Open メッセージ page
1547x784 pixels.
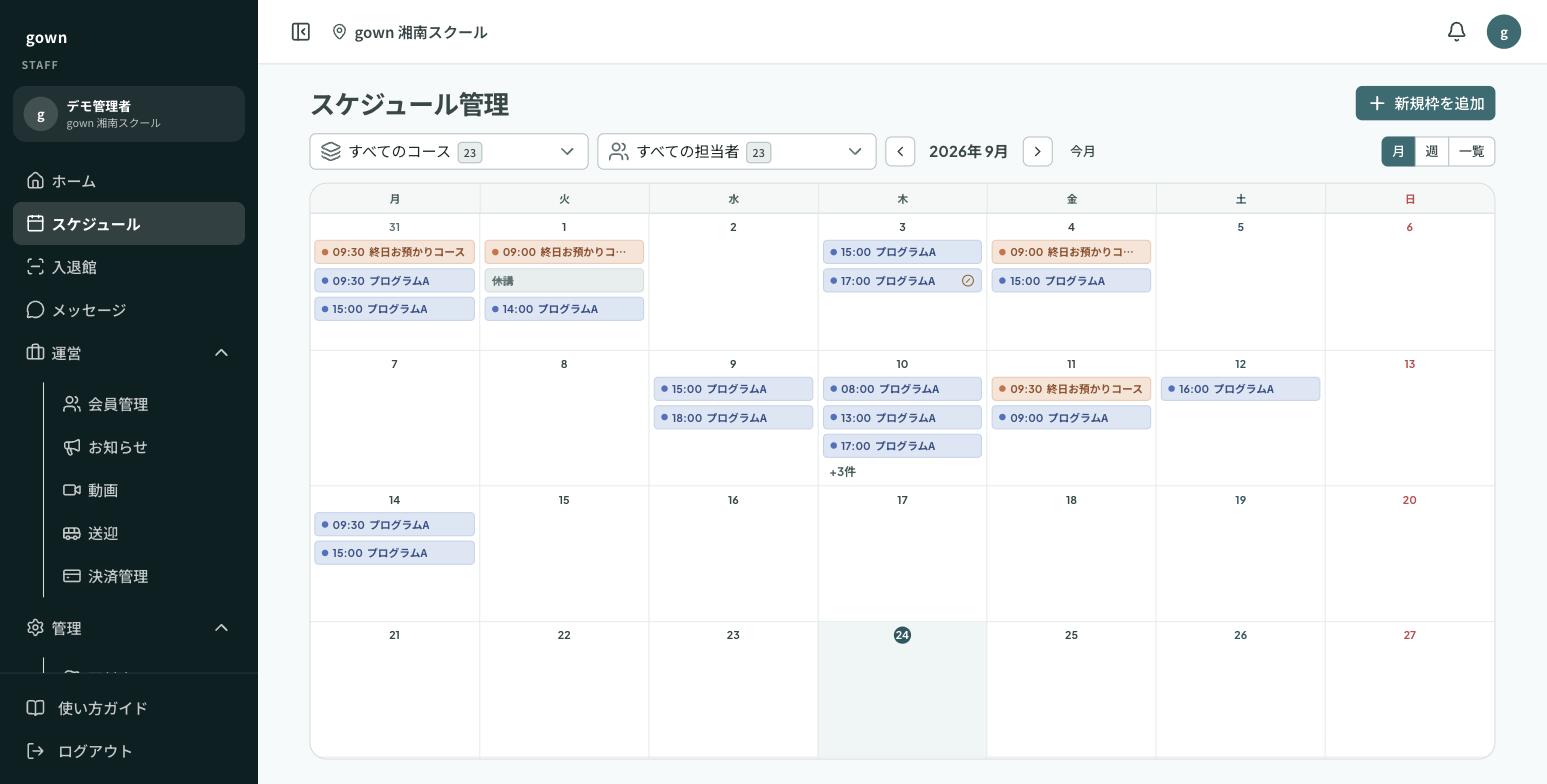129,310
